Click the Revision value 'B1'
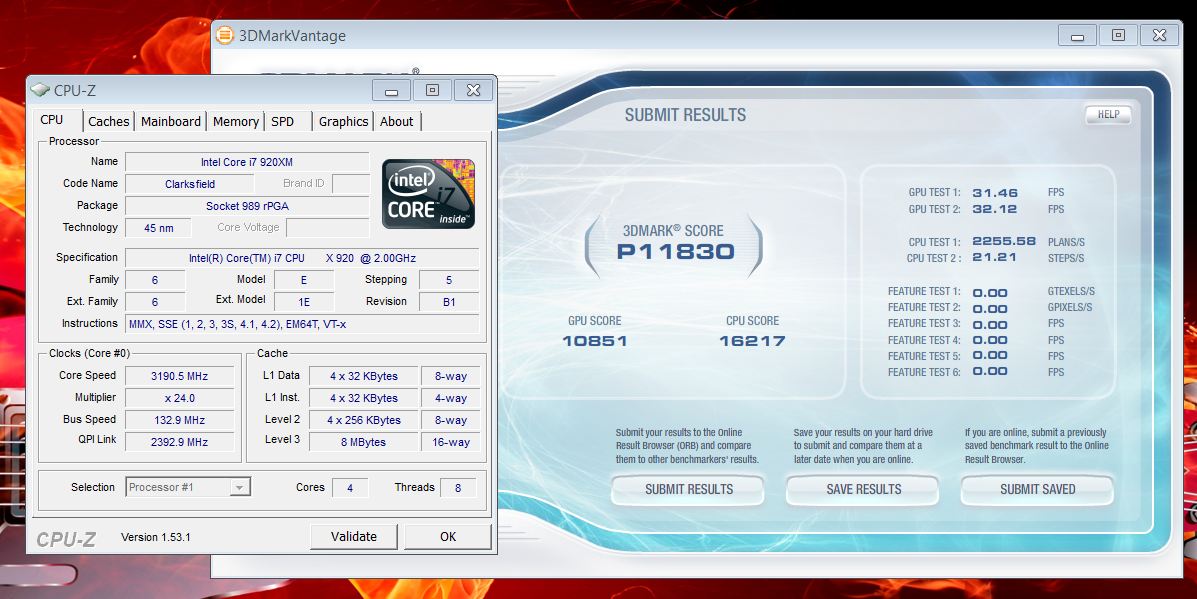Image resolution: width=1197 pixels, height=599 pixels. [x=449, y=302]
